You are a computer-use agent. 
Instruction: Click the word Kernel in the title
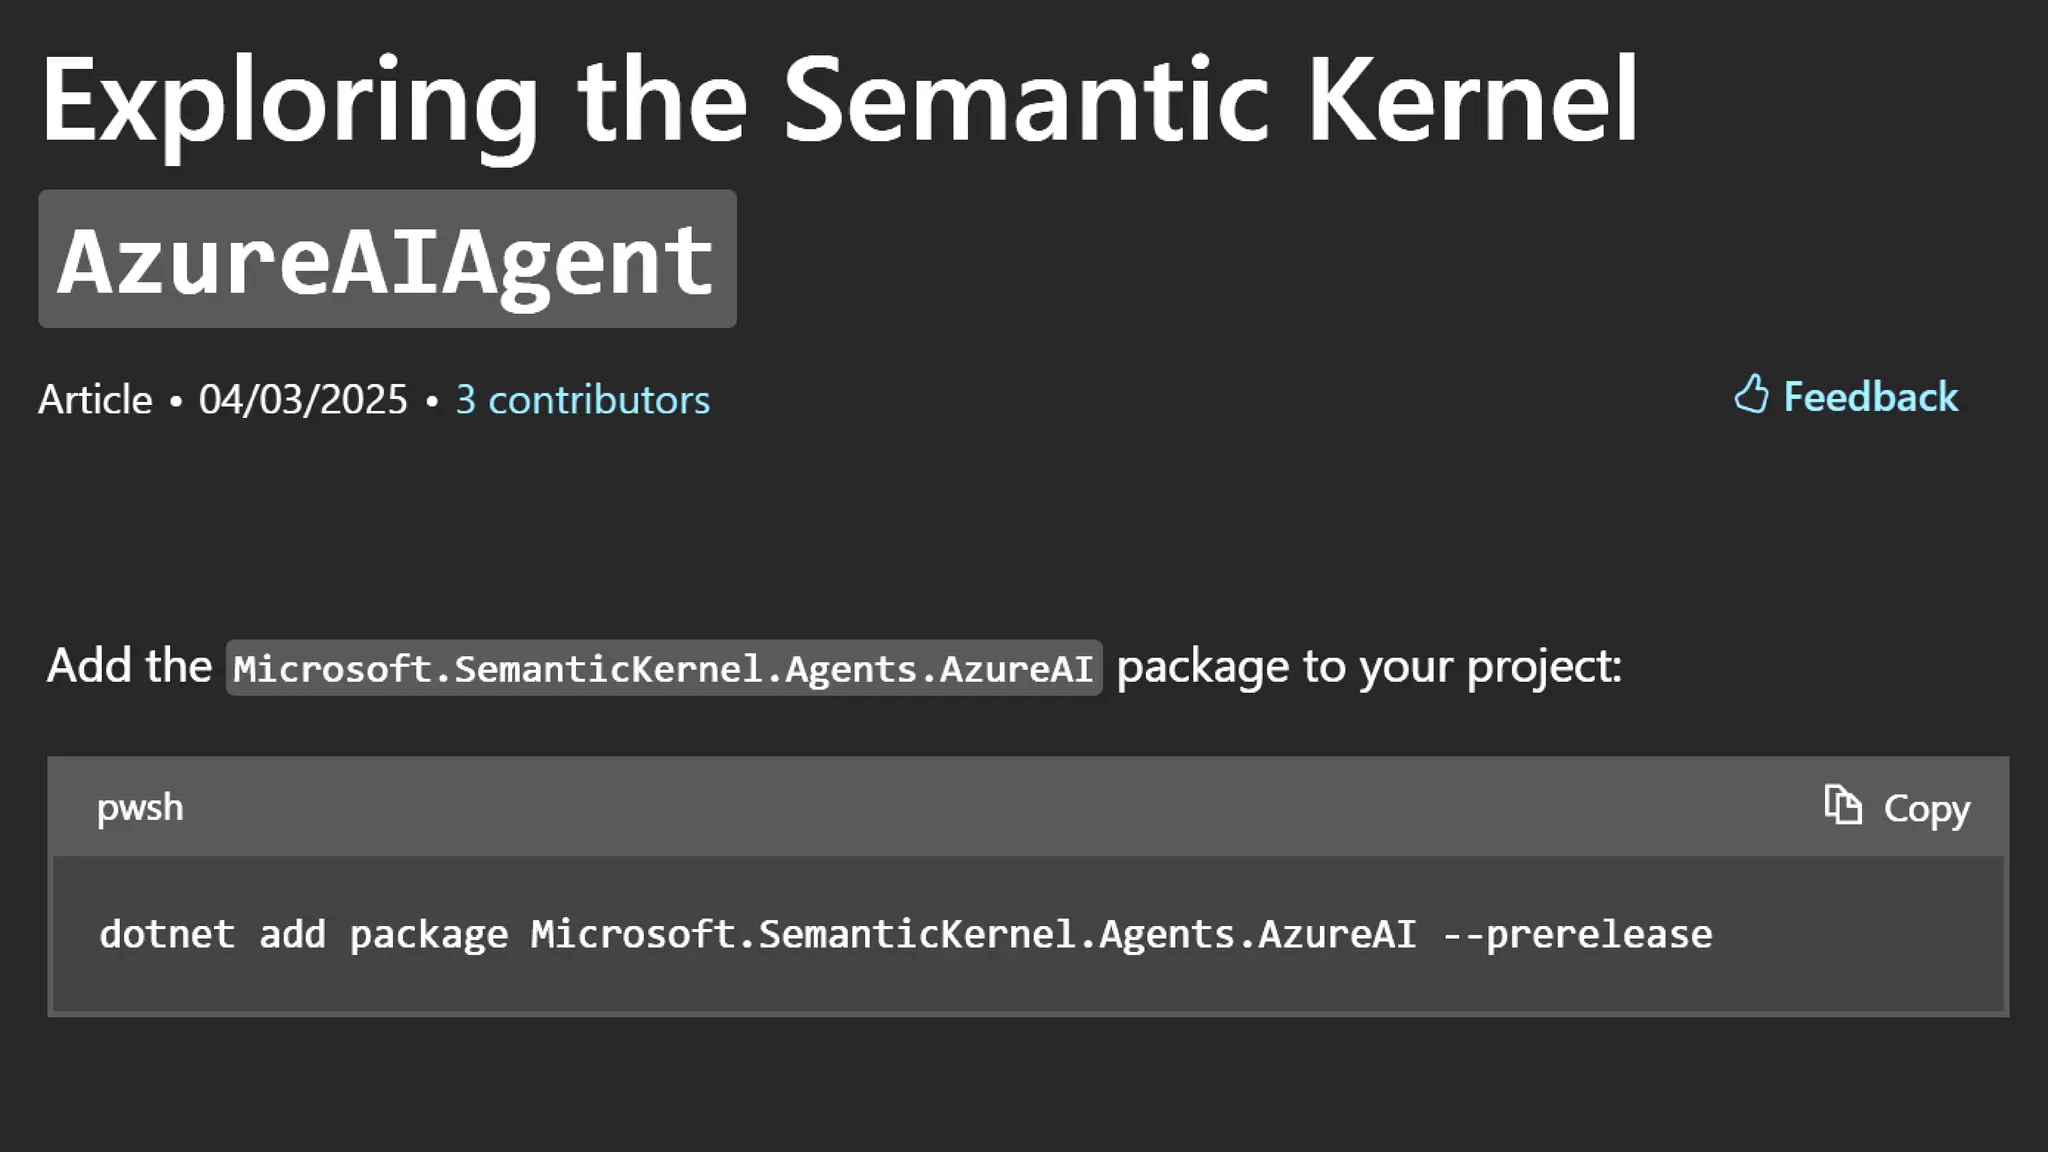click(1472, 102)
